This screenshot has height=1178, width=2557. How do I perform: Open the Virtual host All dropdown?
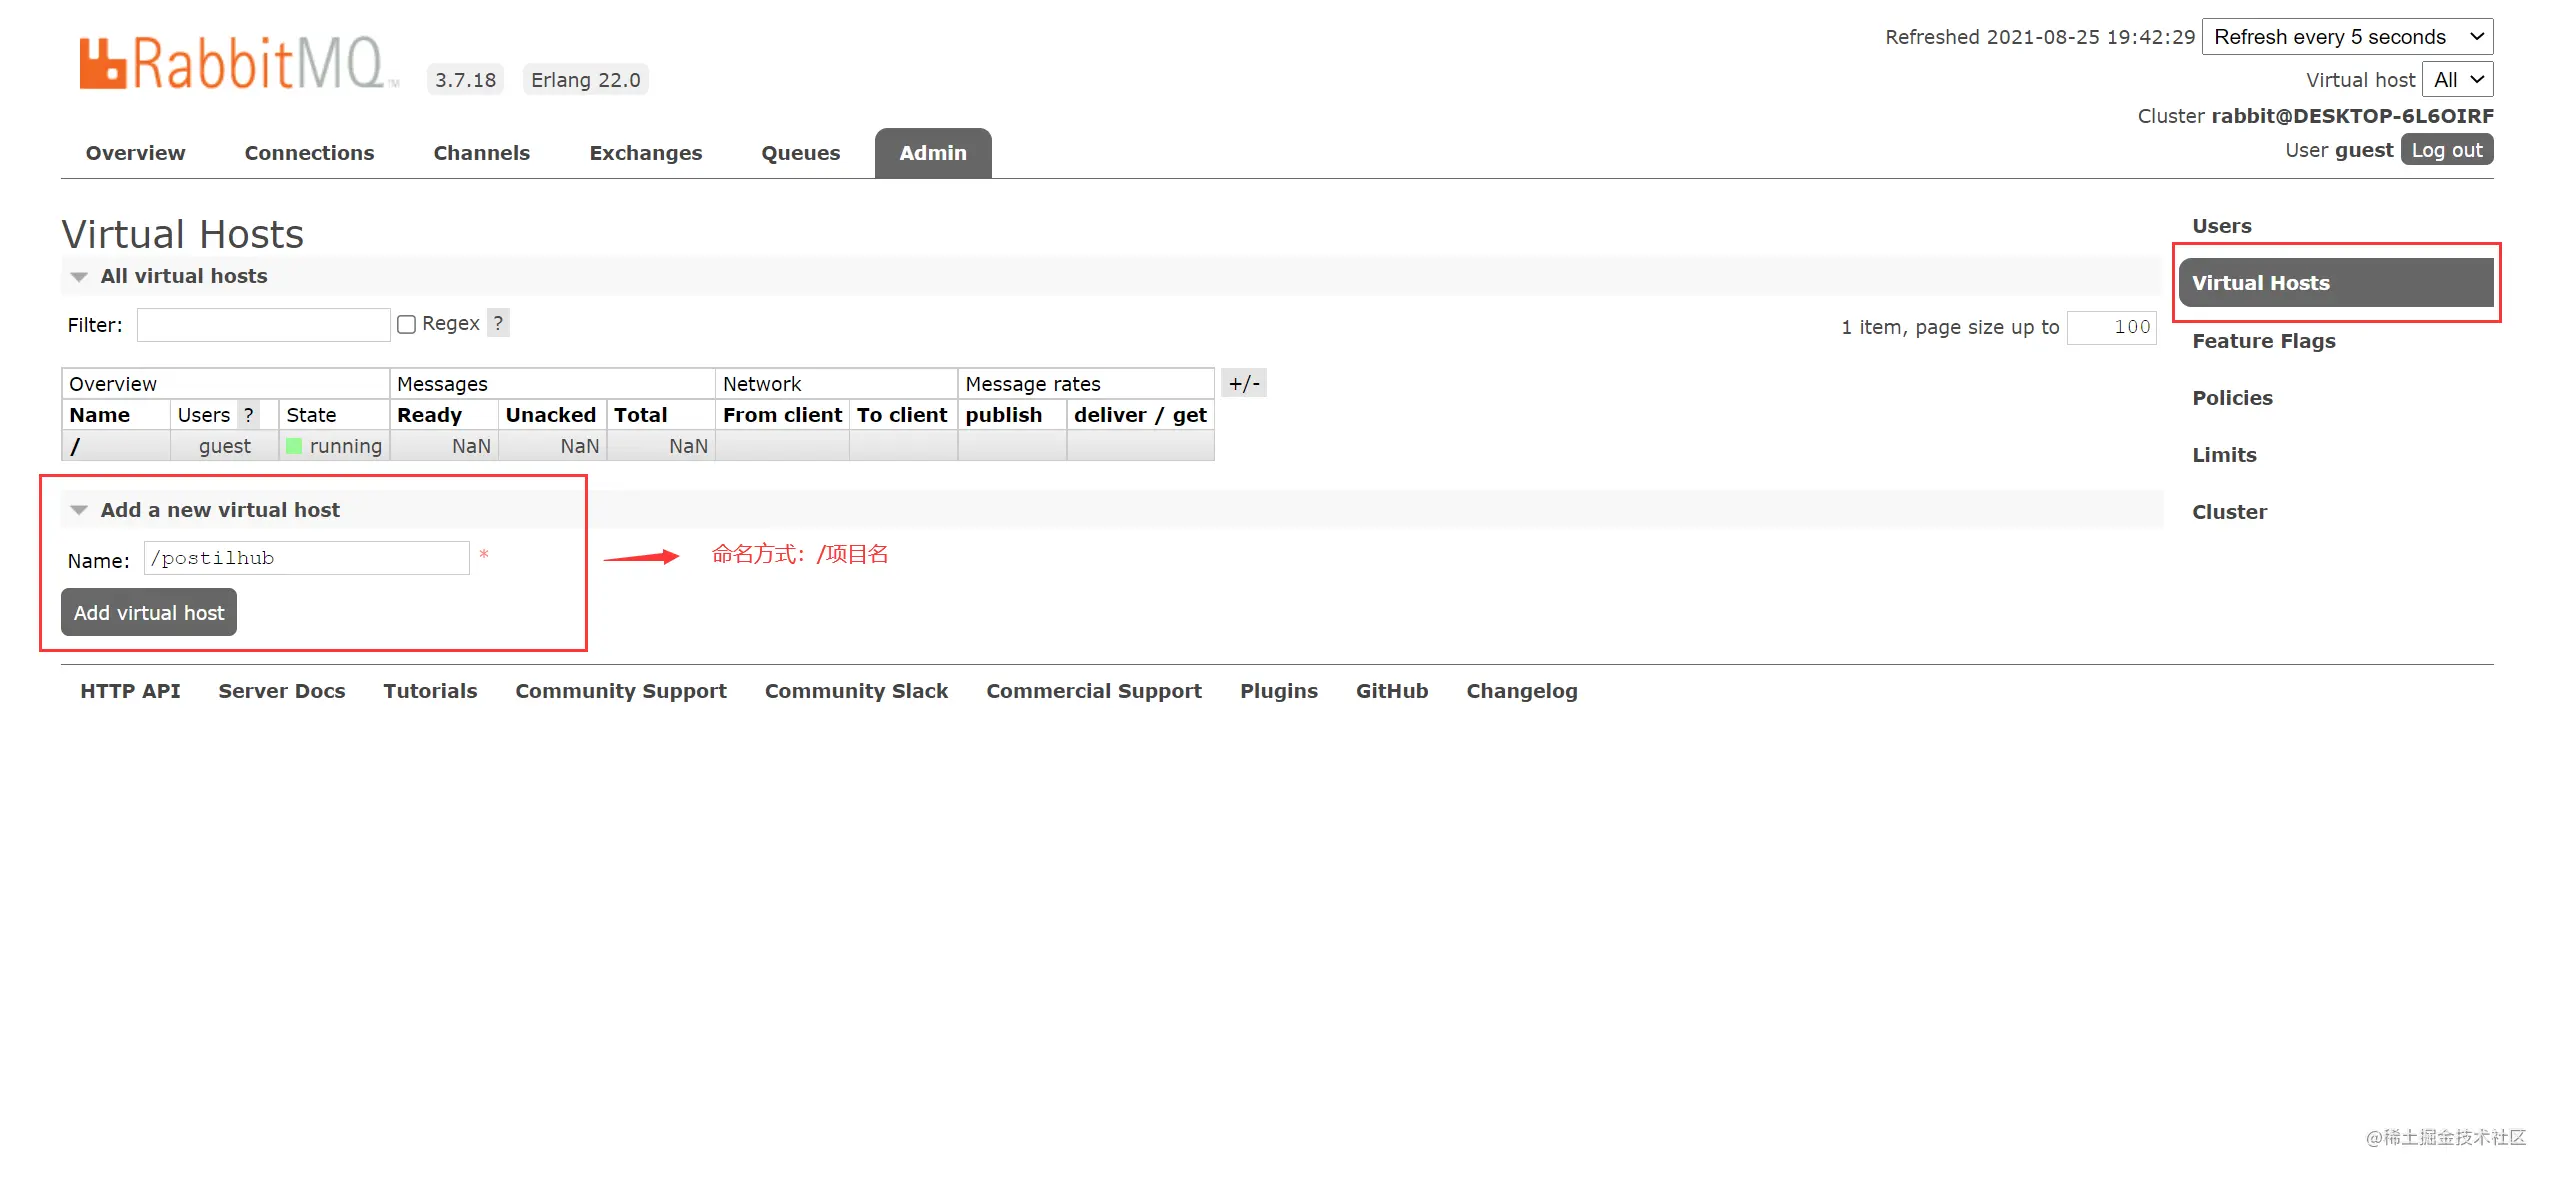pyautogui.click(x=2458, y=80)
